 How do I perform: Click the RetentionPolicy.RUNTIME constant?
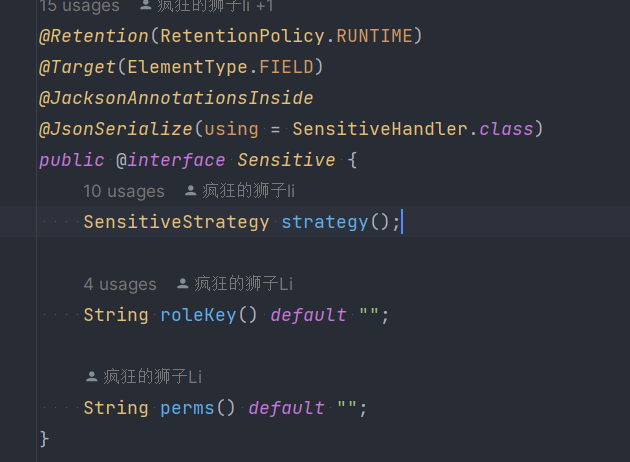click(286, 36)
